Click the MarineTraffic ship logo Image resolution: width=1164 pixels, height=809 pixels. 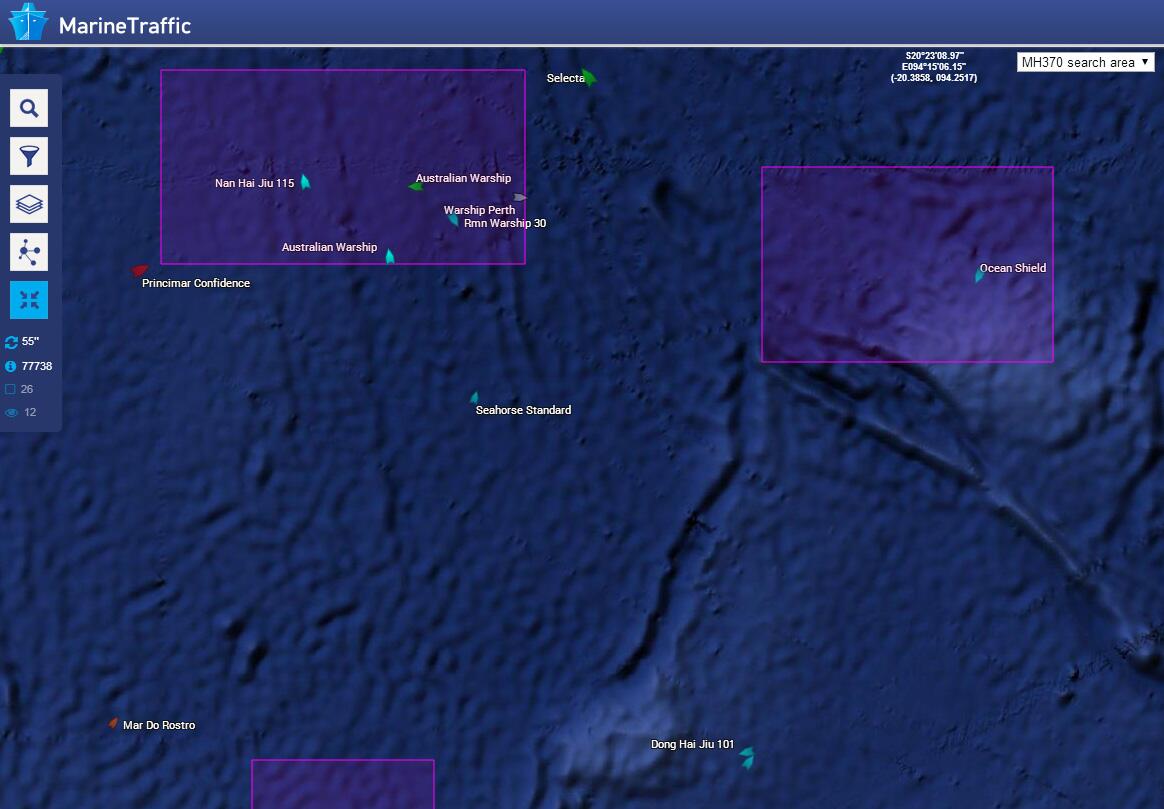point(28,22)
